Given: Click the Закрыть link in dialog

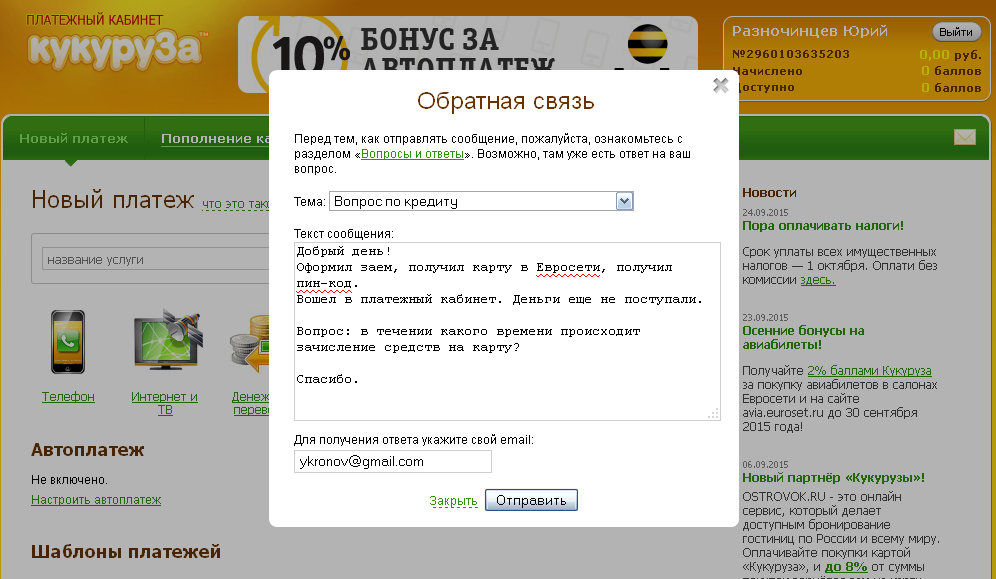Looking at the screenshot, I should [x=453, y=501].
